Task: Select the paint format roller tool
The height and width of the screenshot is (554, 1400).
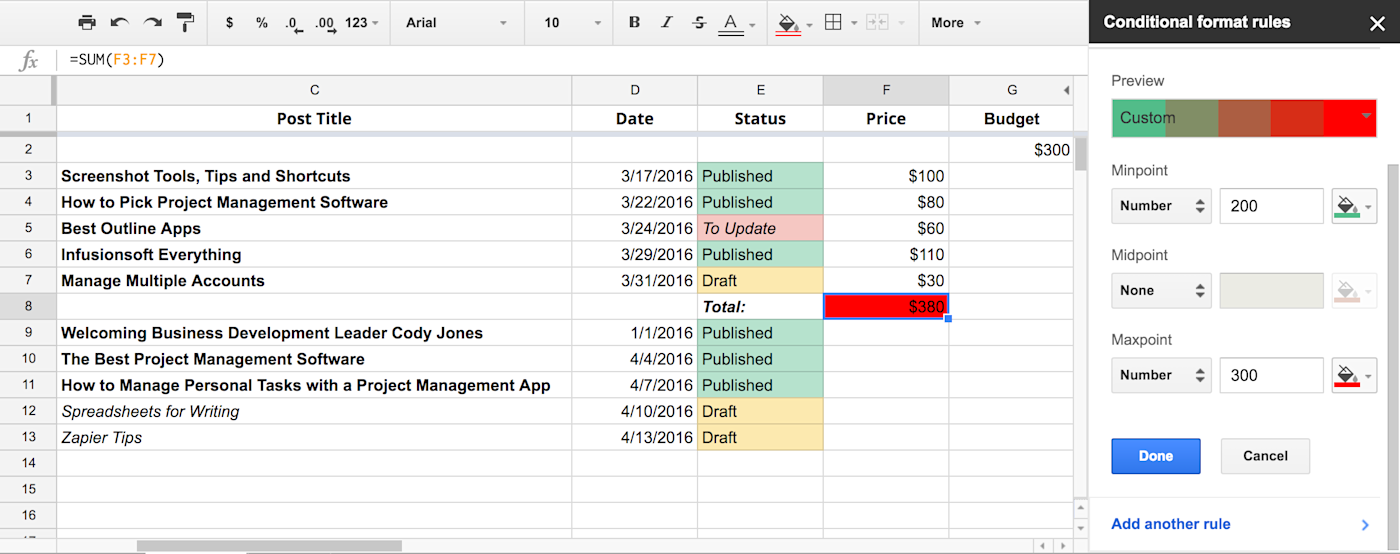Action: tap(185, 22)
